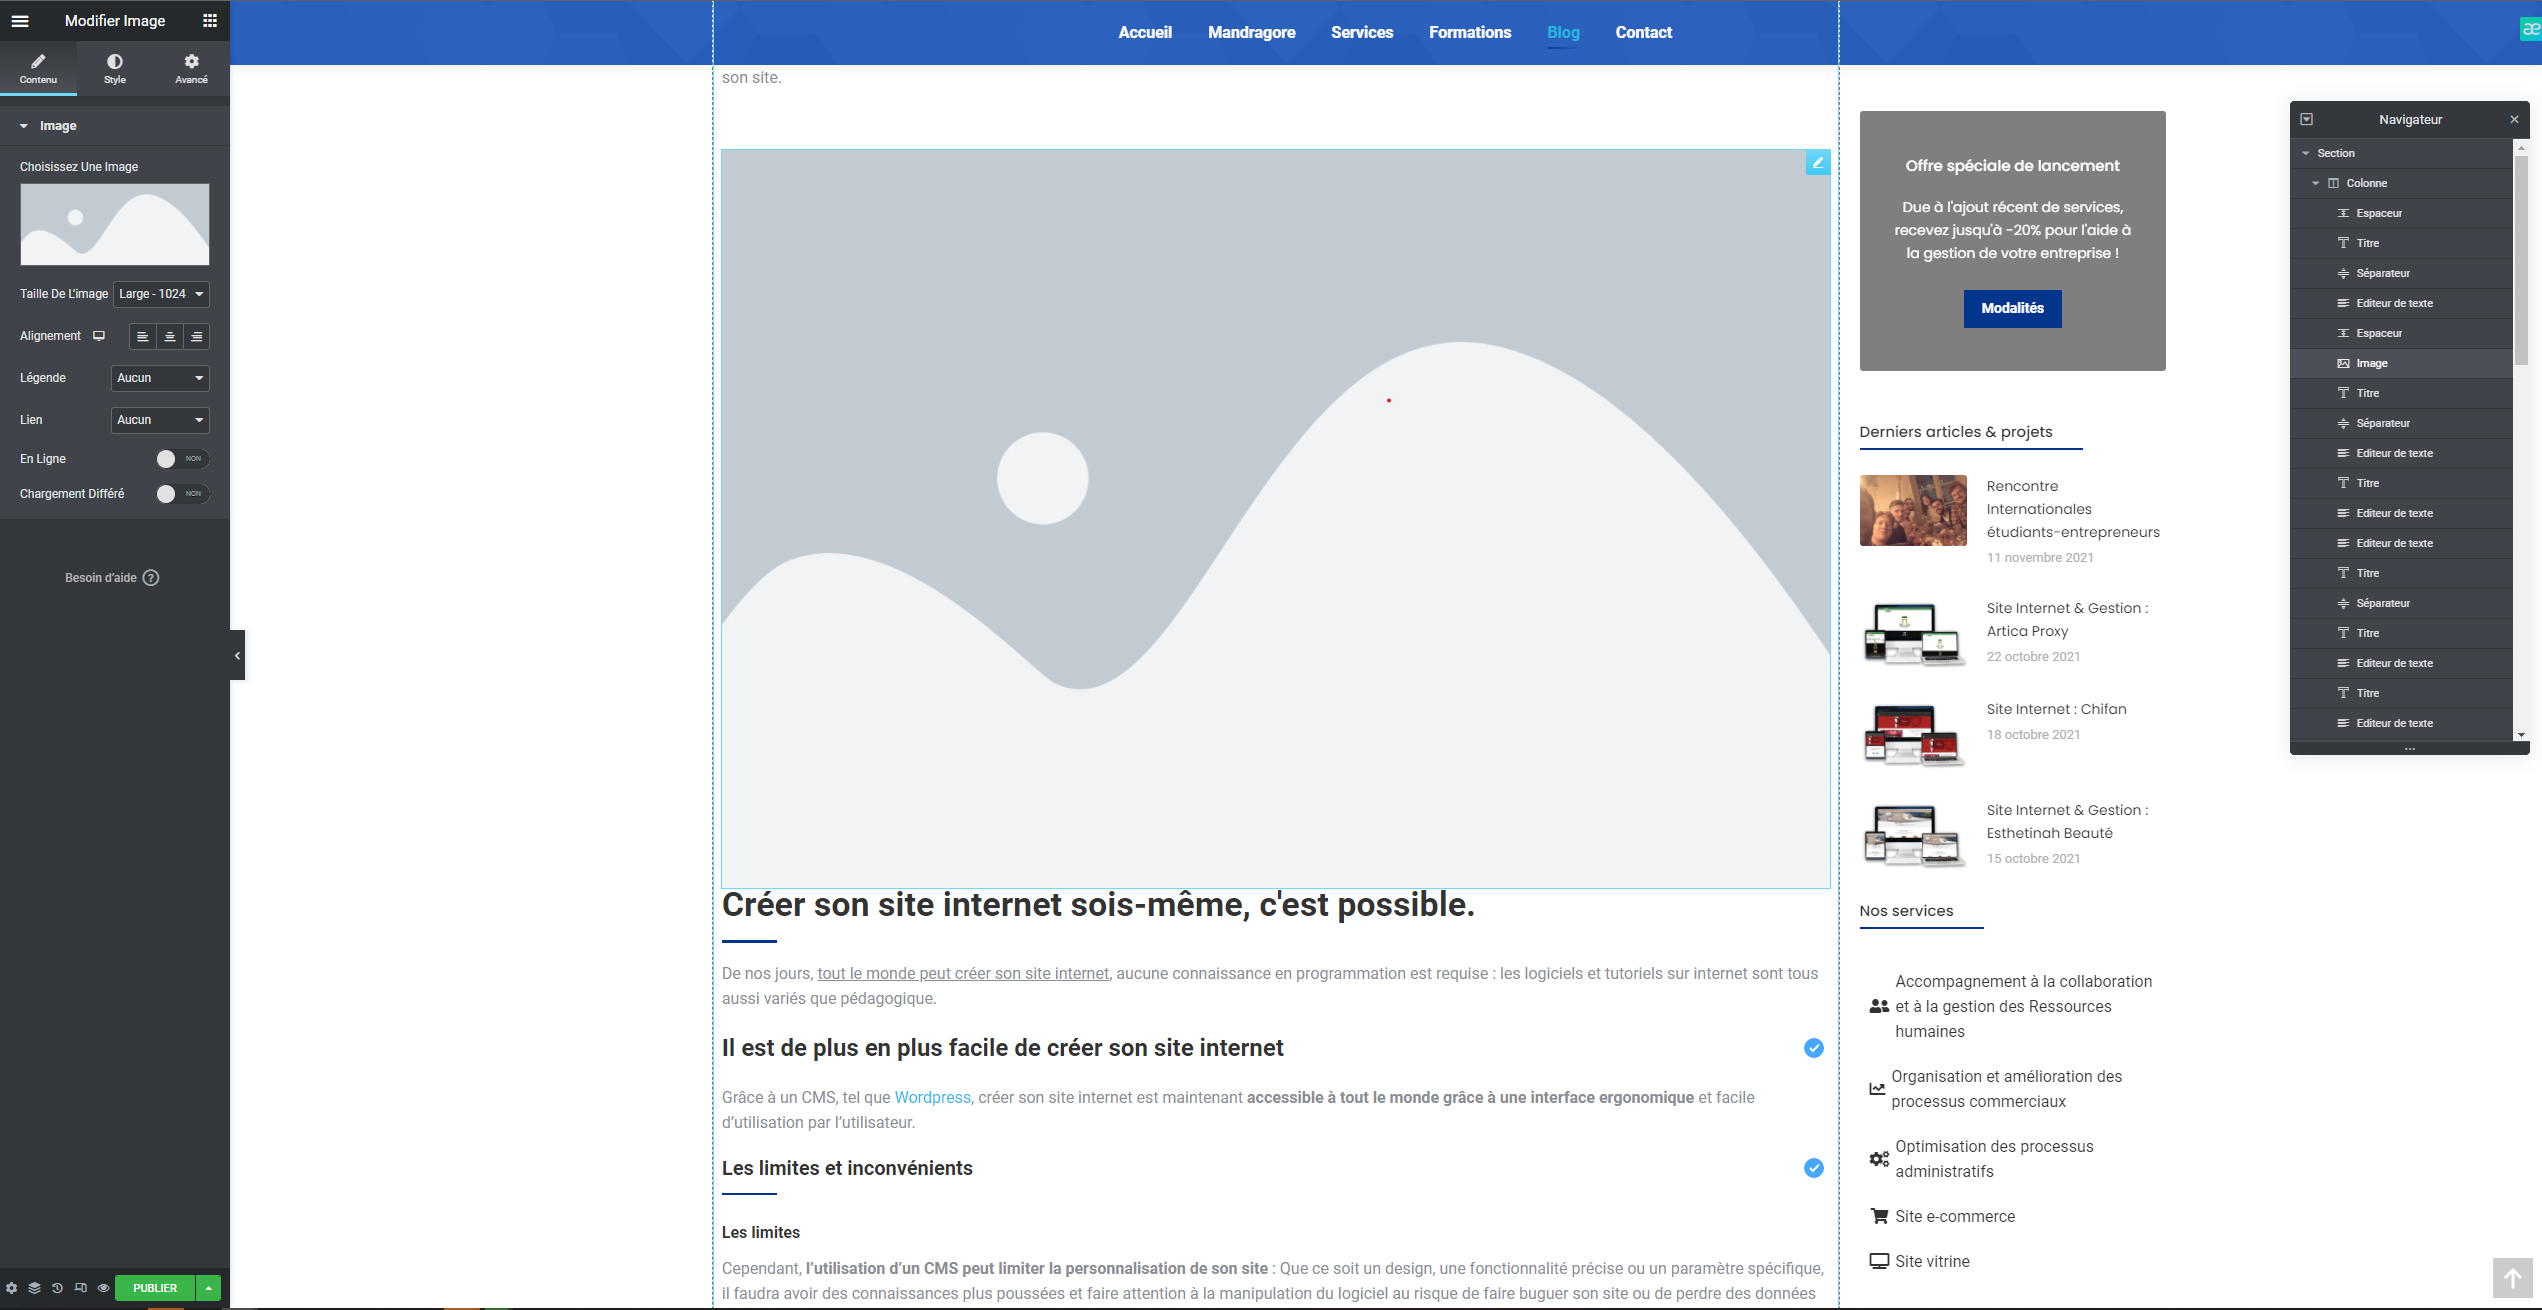Viewport: 2542px width, 1310px height.
Task: Preview the page with the eye icon
Action: point(103,1288)
